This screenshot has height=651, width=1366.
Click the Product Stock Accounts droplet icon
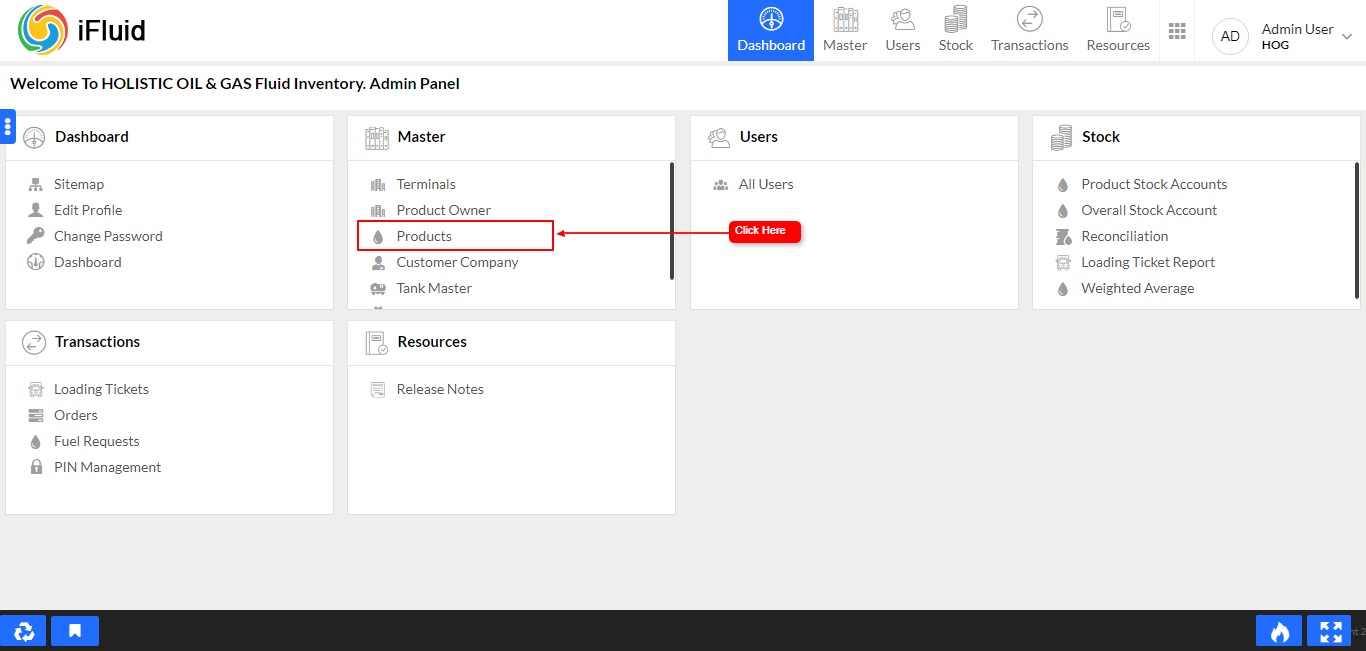click(x=1063, y=185)
